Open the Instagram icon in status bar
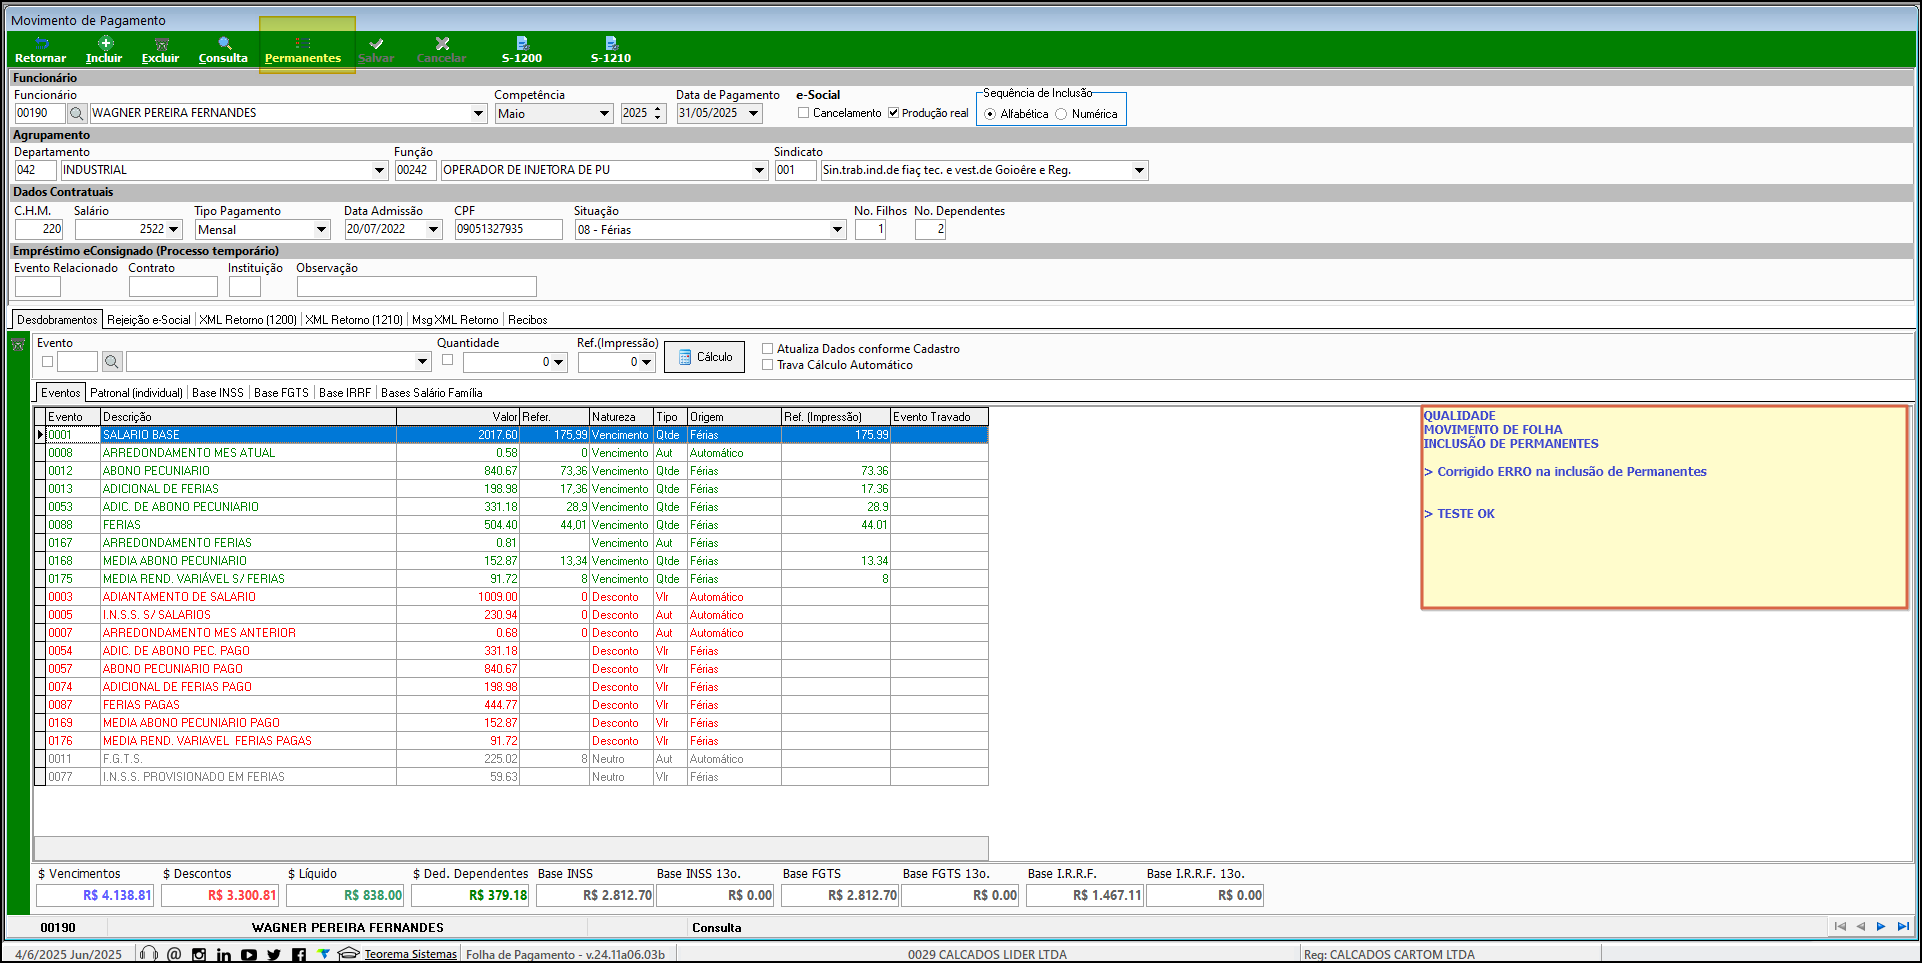Screen dimensions: 1922x963 pyautogui.click(x=199, y=954)
